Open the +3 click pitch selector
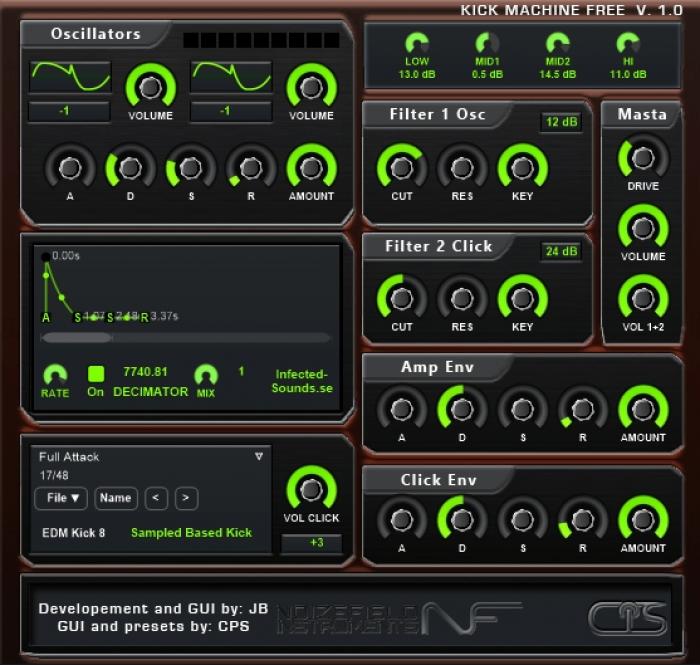Viewport: 700px width, 665px height. point(311,543)
